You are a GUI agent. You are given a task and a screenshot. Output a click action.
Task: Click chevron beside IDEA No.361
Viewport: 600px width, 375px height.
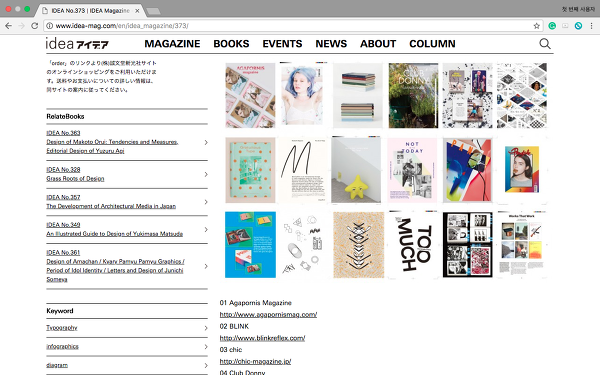(x=206, y=266)
